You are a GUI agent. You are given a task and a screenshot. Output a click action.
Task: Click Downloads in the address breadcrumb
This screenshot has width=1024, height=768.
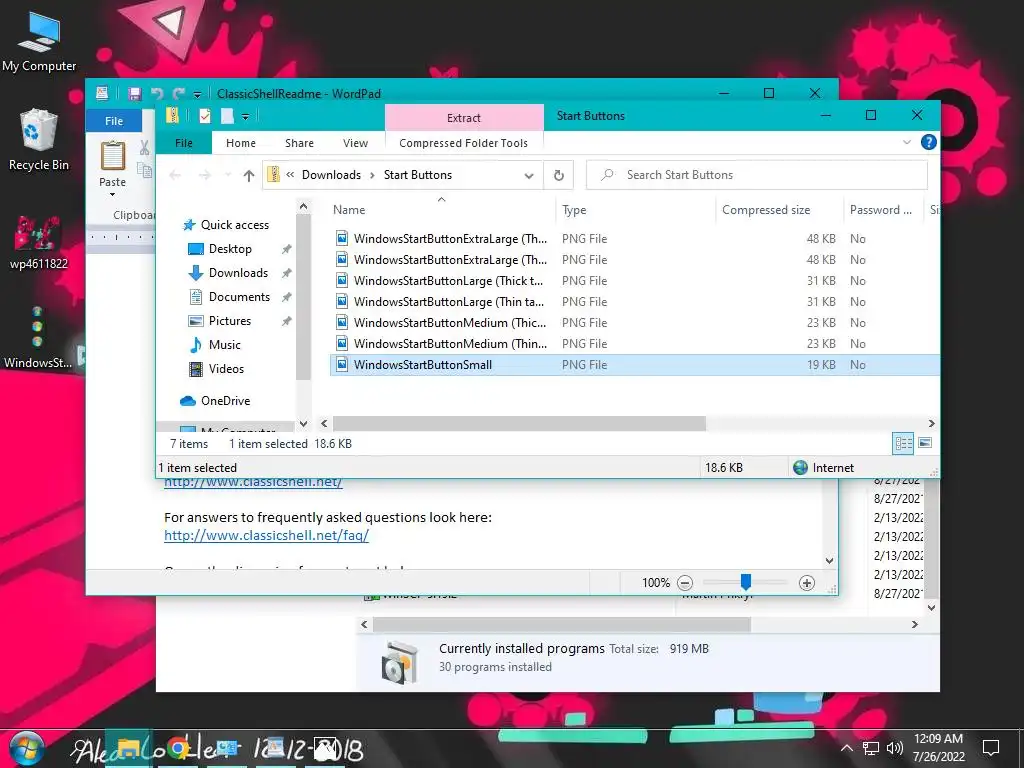pos(331,175)
